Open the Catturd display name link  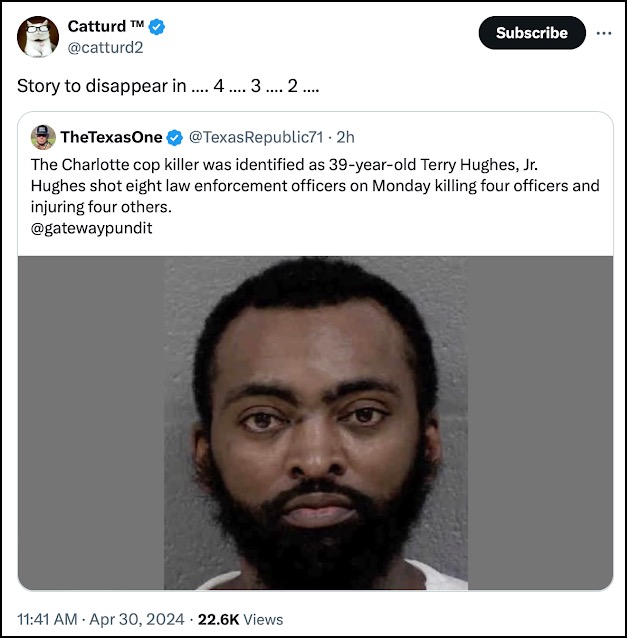click(x=96, y=26)
